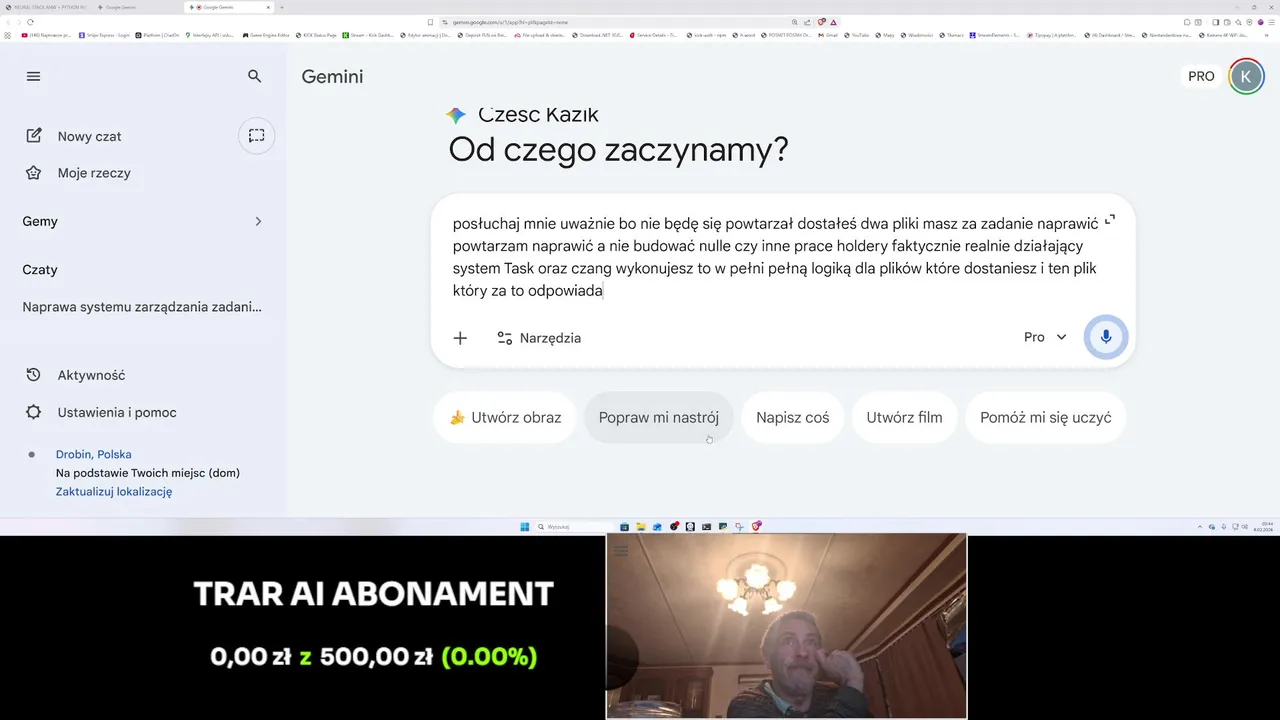Show hidden system tray icons chevron
The image size is (1280, 720).
(1201, 527)
